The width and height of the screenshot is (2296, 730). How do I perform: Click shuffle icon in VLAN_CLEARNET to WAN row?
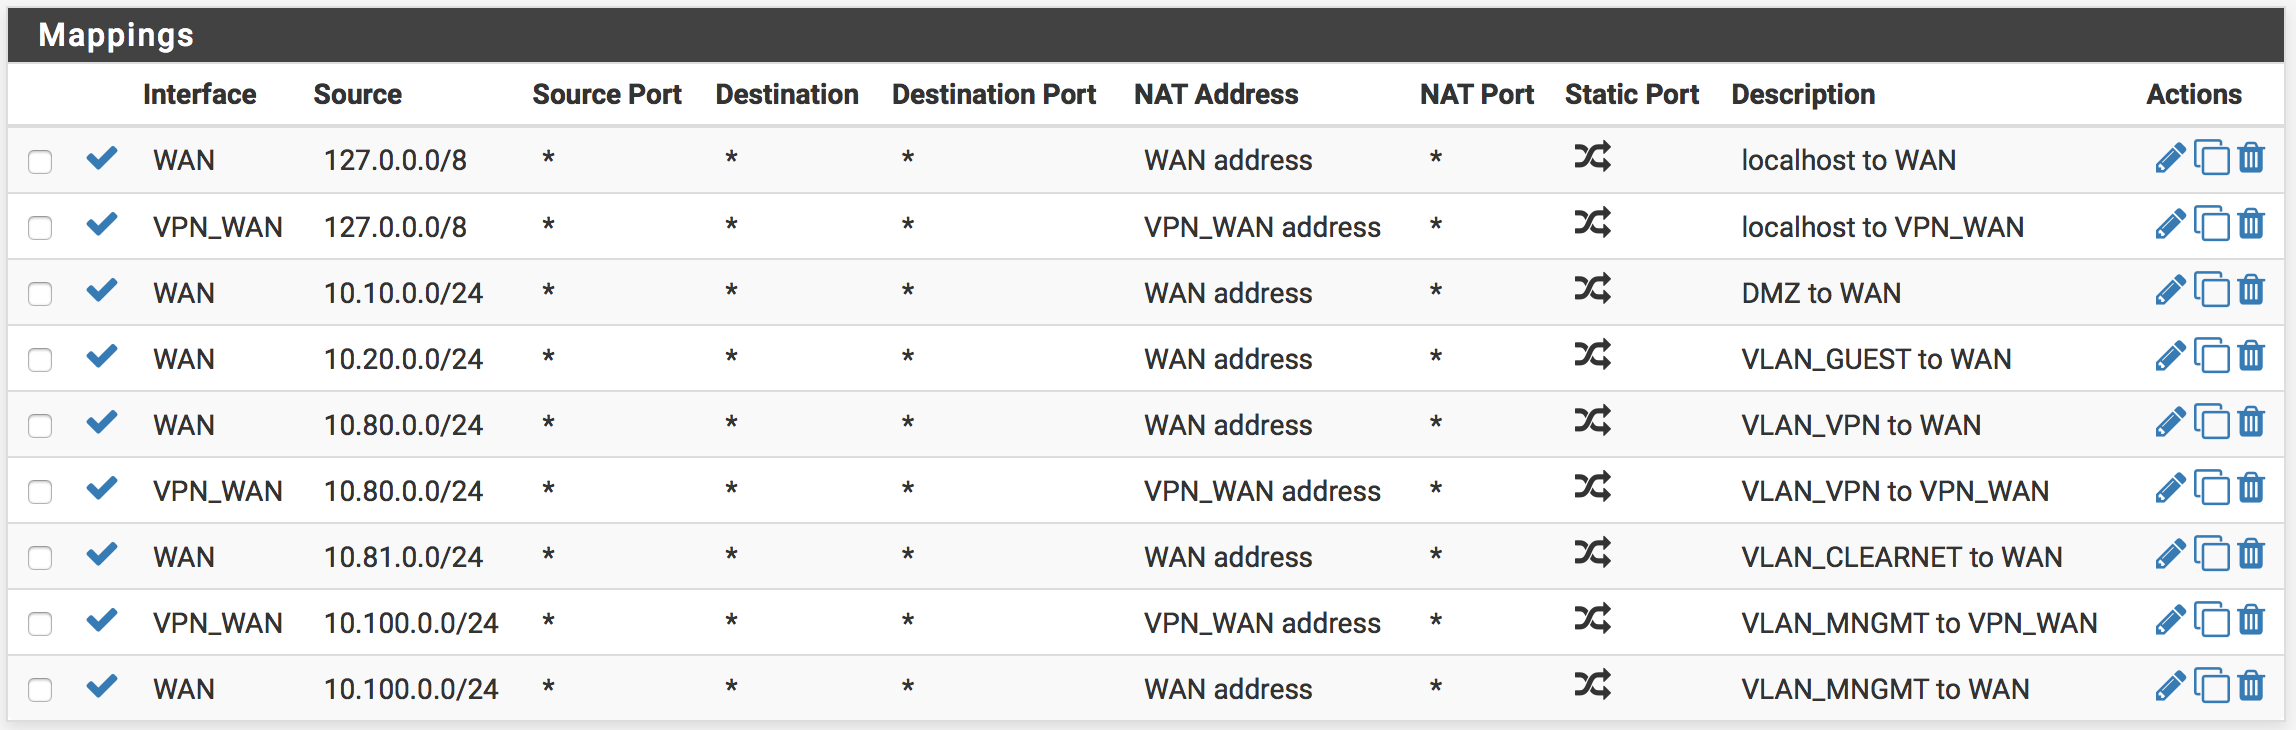pyautogui.click(x=1592, y=554)
